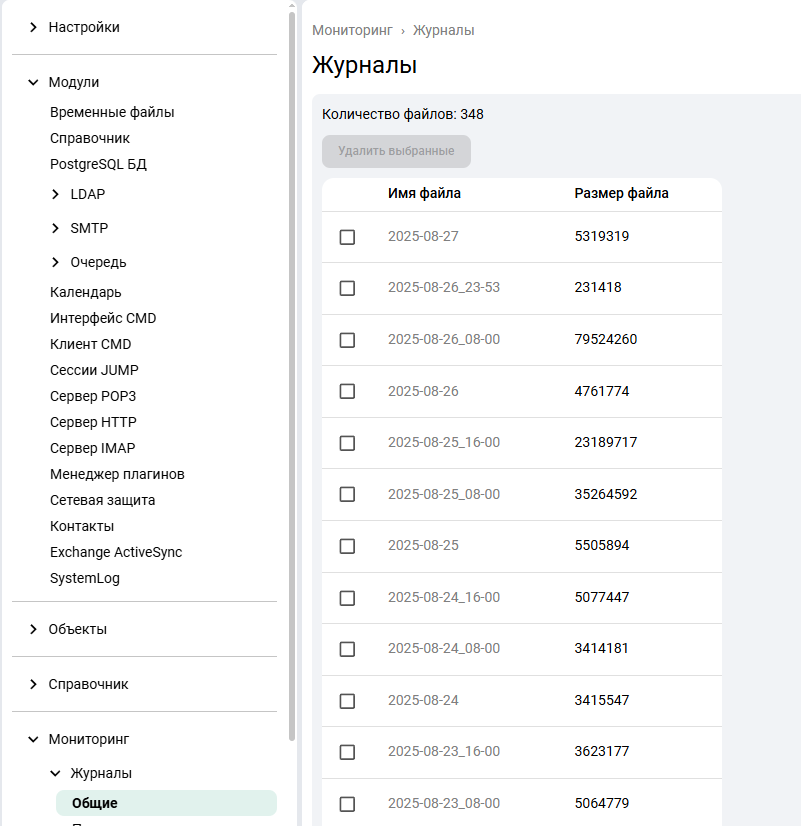
Task: Collapse the Мониторинг section chevron
Action: pos(33,740)
